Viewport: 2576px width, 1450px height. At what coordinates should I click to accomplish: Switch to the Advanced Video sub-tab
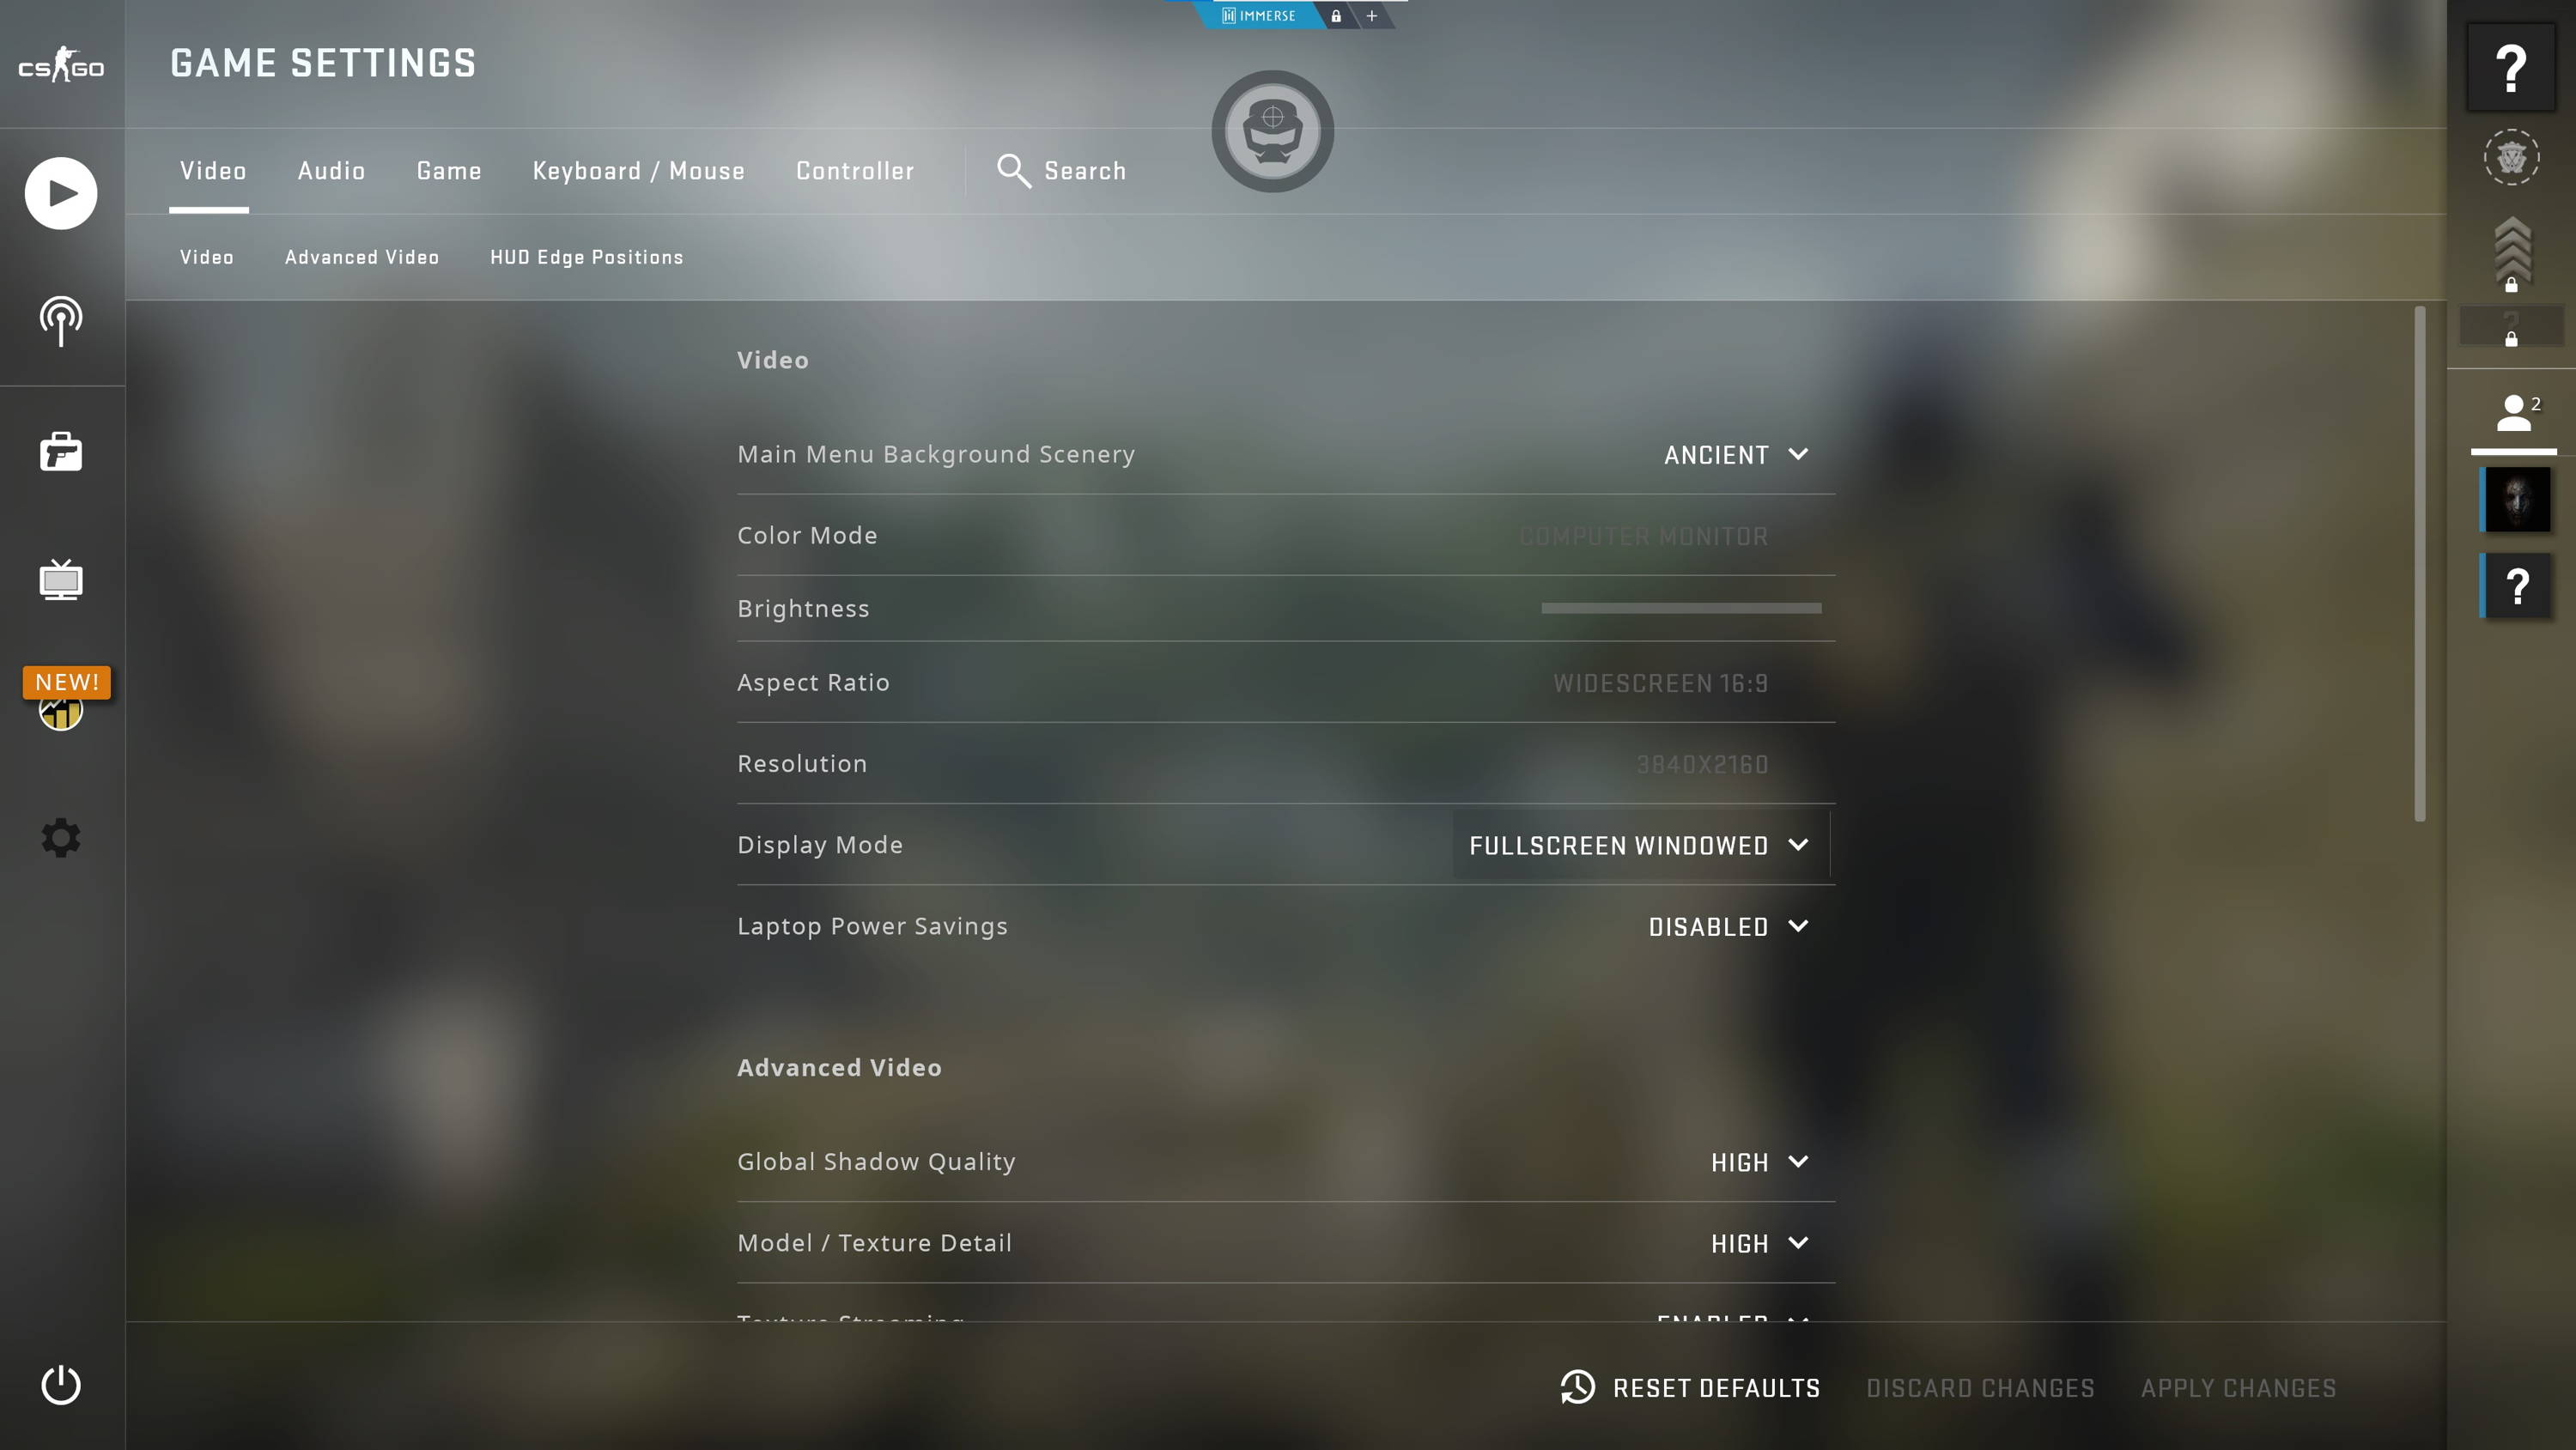click(x=361, y=257)
